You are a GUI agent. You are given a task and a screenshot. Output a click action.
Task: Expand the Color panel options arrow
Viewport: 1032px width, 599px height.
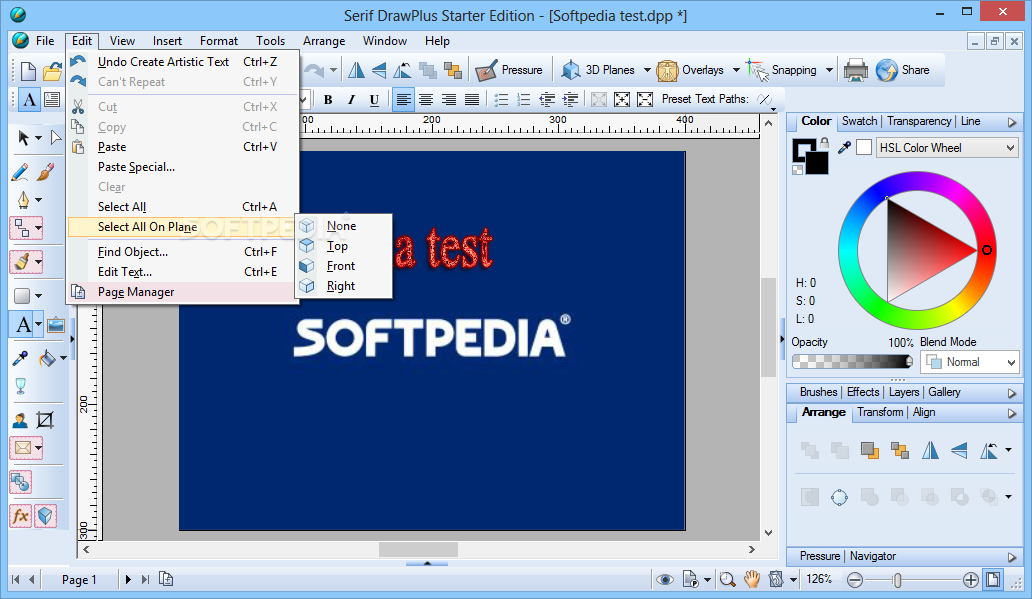coord(1012,122)
